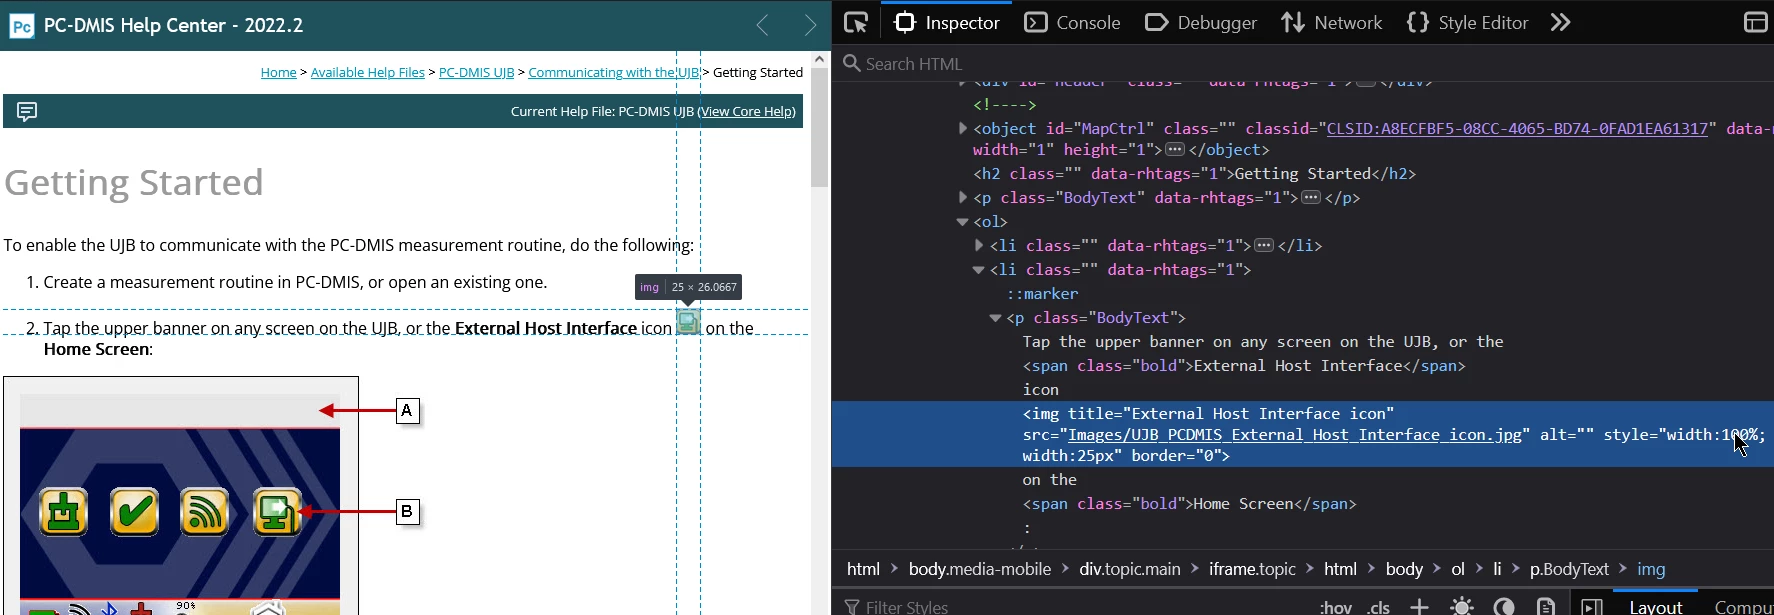Viewport: 1774px width, 615px height.
Task: Open the feedback comment icon in the teal bar
Action: pyautogui.click(x=27, y=111)
